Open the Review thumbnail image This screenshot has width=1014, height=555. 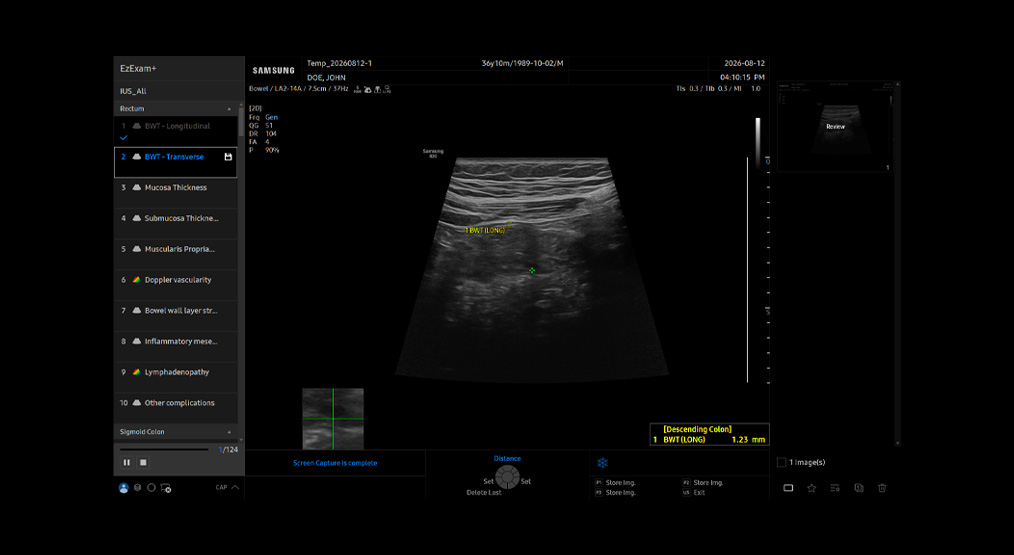click(x=836, y=127)
